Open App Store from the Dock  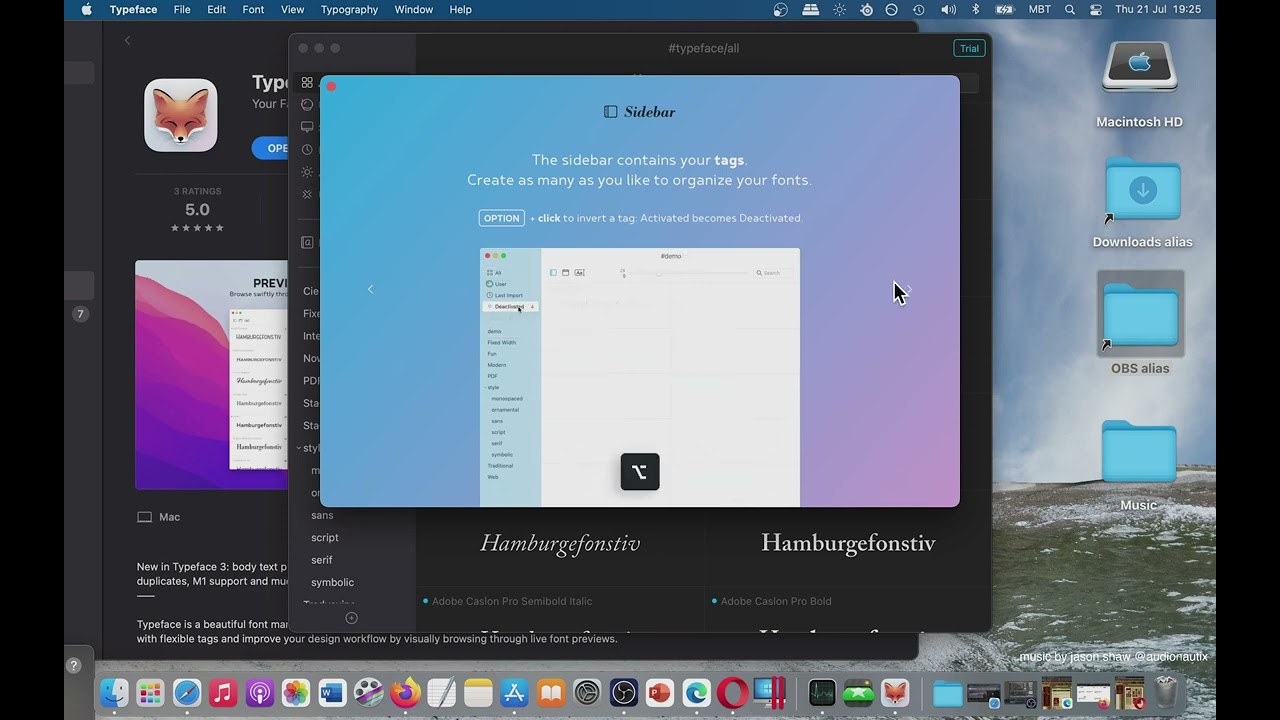point(514,692)
